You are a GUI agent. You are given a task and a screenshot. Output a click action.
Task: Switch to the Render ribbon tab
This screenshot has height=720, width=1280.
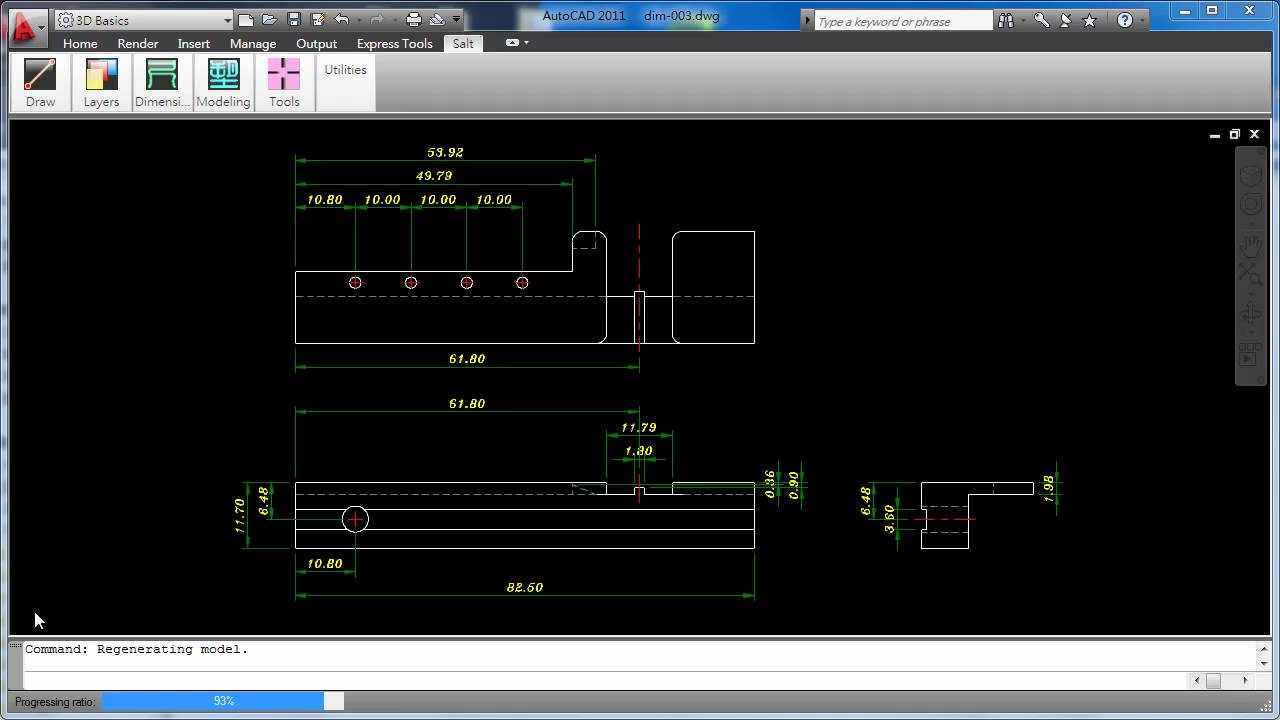(x=138, y=43)
